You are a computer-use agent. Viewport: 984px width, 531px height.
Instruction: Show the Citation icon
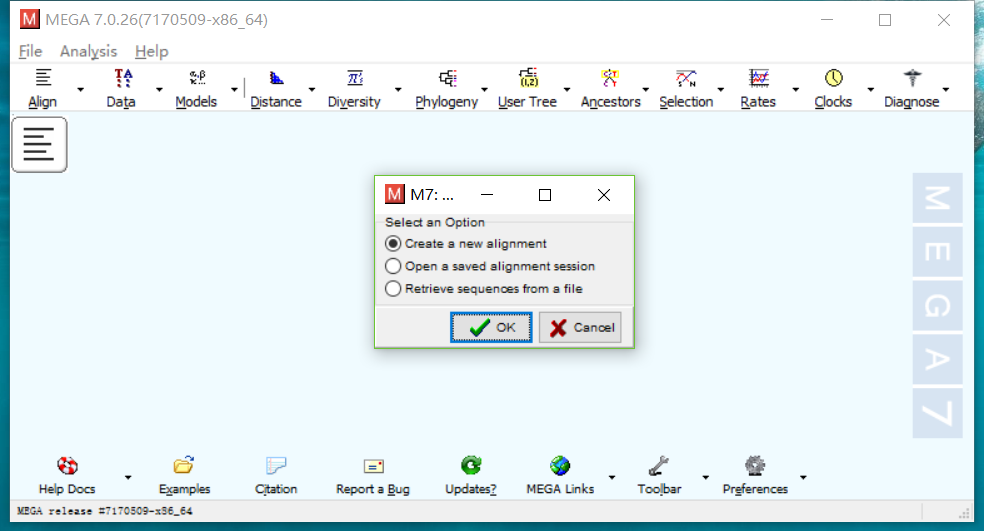pyautogui.click(x=276, y=465)
